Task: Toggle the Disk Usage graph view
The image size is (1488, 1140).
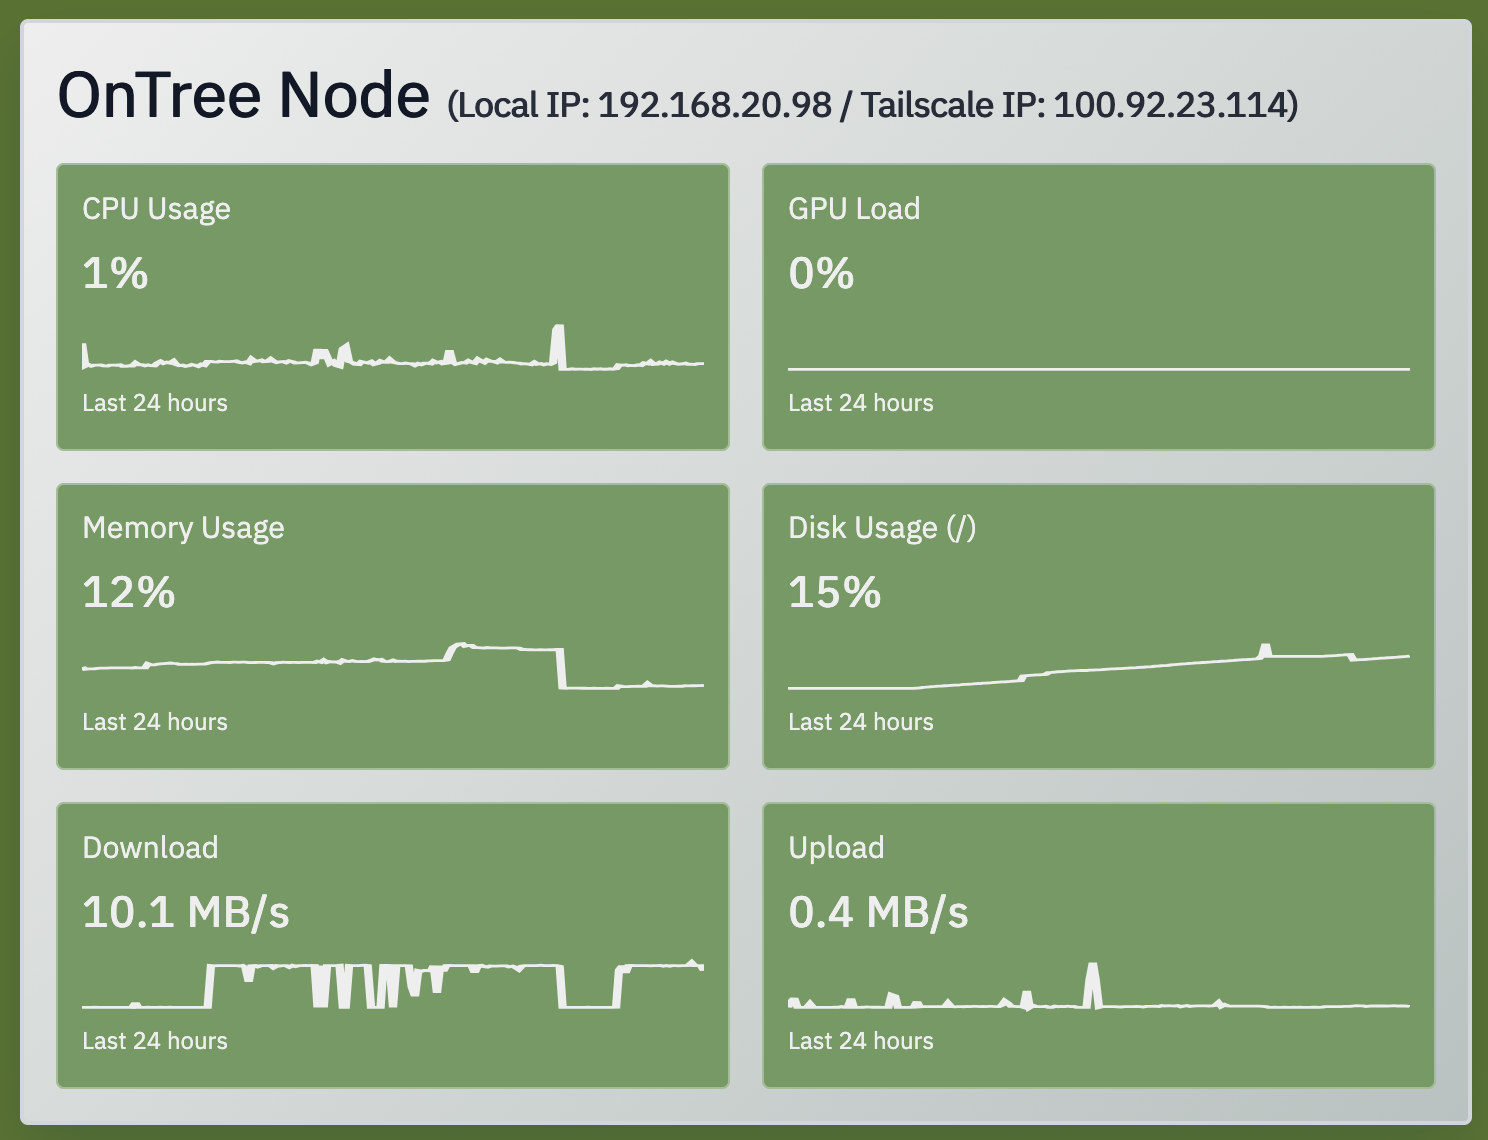Action: click(1098, 675)
